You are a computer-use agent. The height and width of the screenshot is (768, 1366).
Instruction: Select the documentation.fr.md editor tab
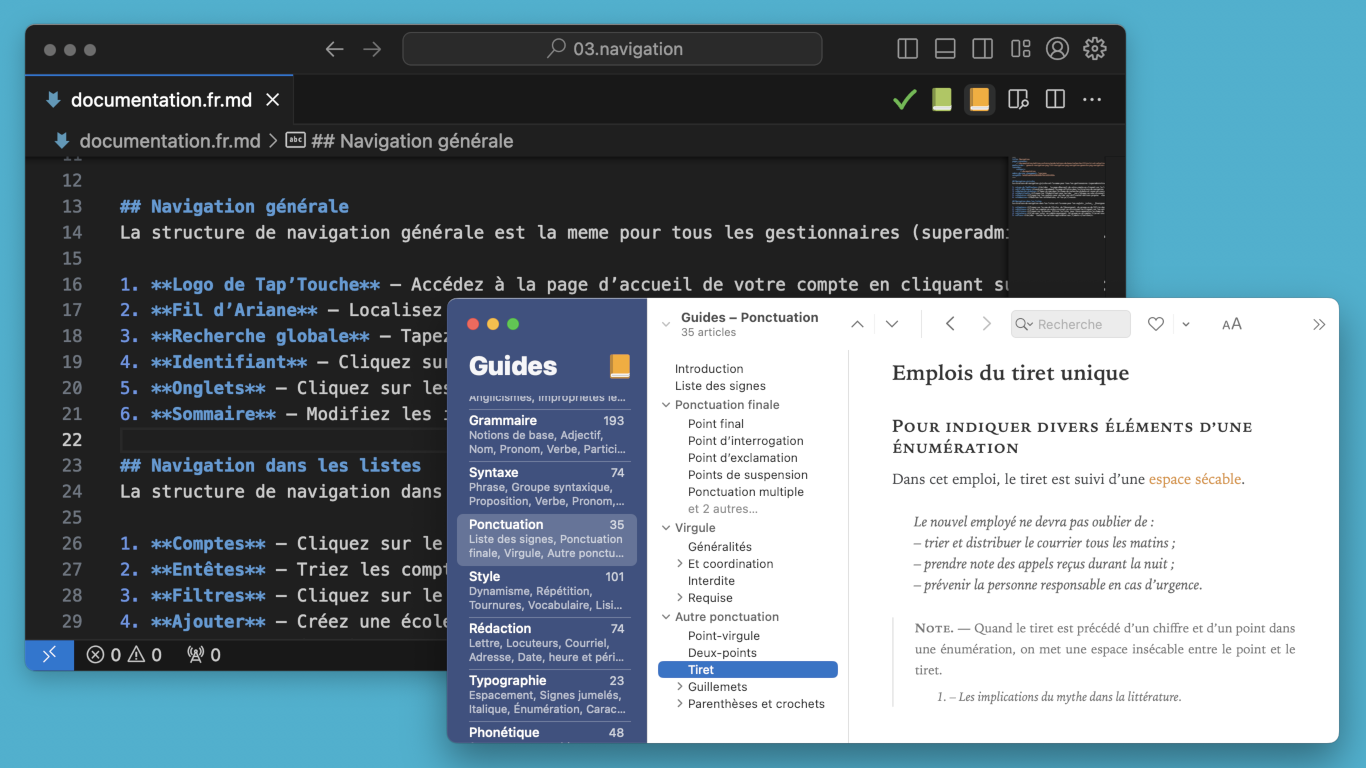[x=160, y=100]
